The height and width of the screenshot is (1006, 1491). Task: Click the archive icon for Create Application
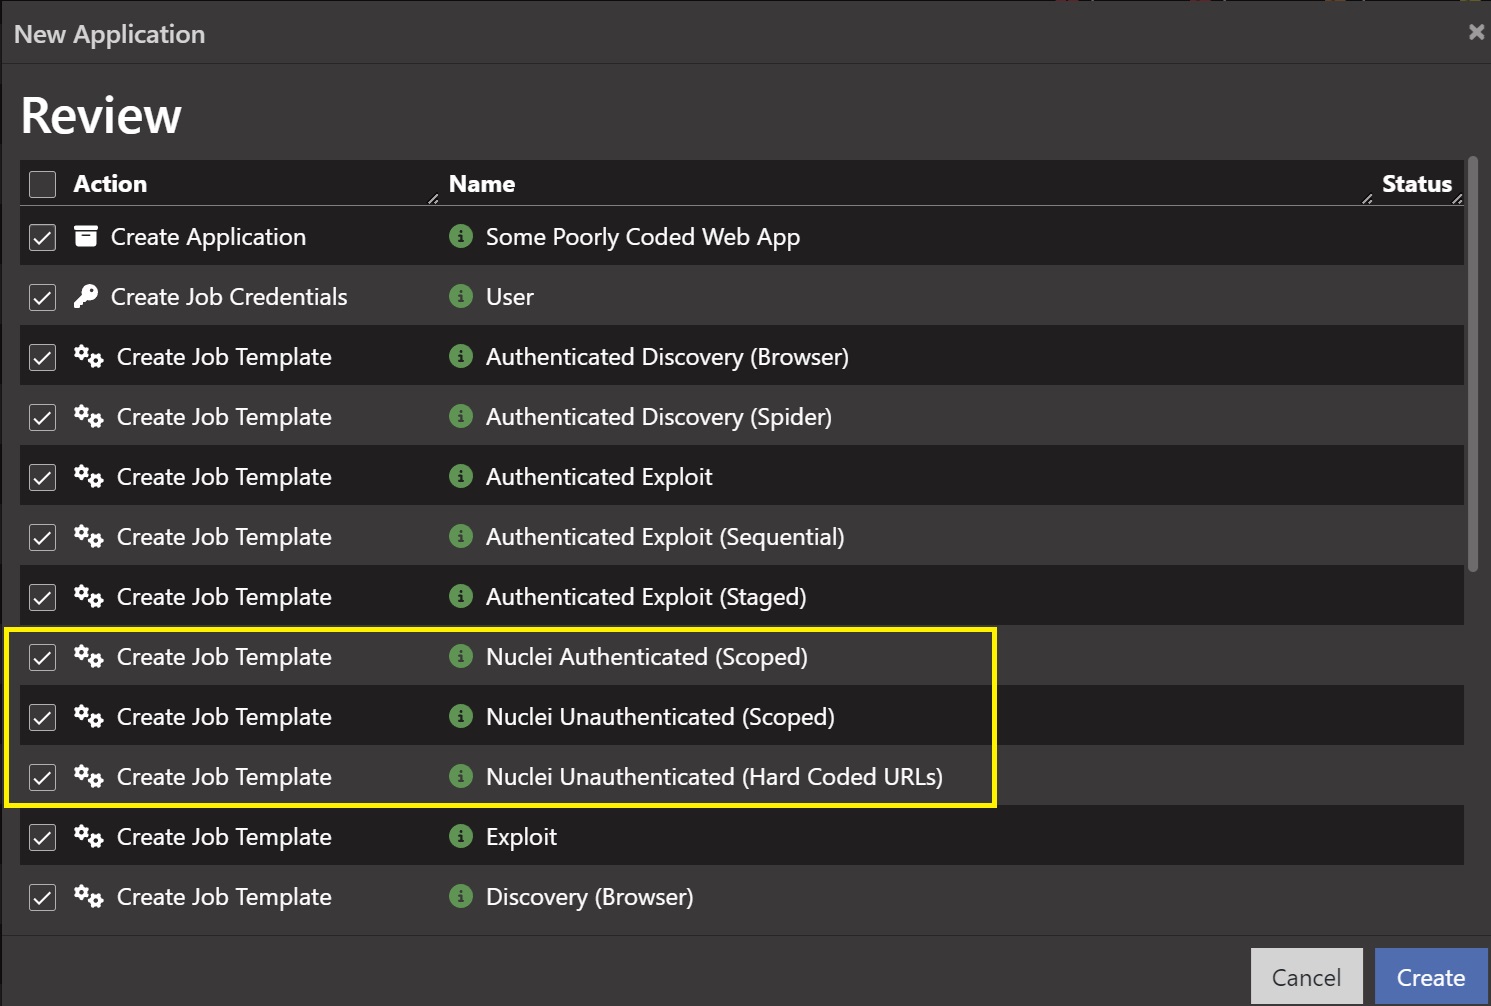point(86,236)
